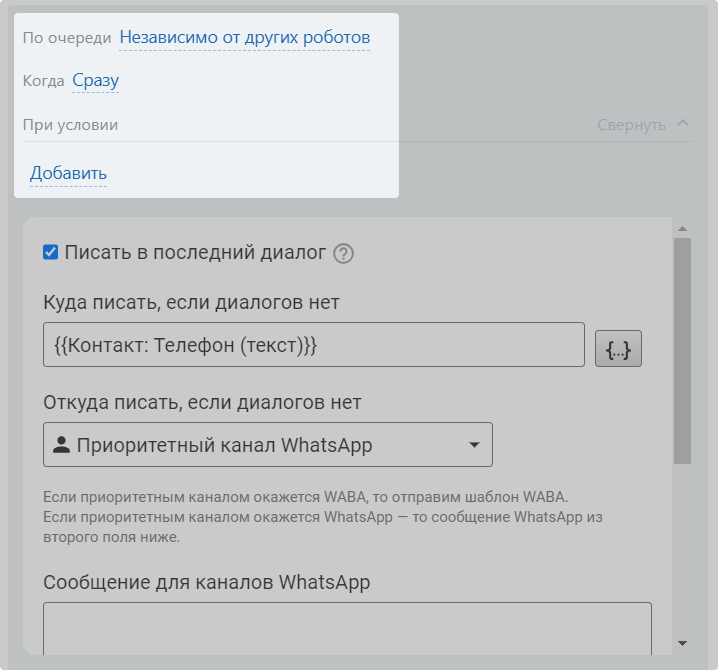Viewport: 718px width, 670px height.
Task: Click the Контакт: Телефон (текст) input field
Action: click(x=313, y=345)
